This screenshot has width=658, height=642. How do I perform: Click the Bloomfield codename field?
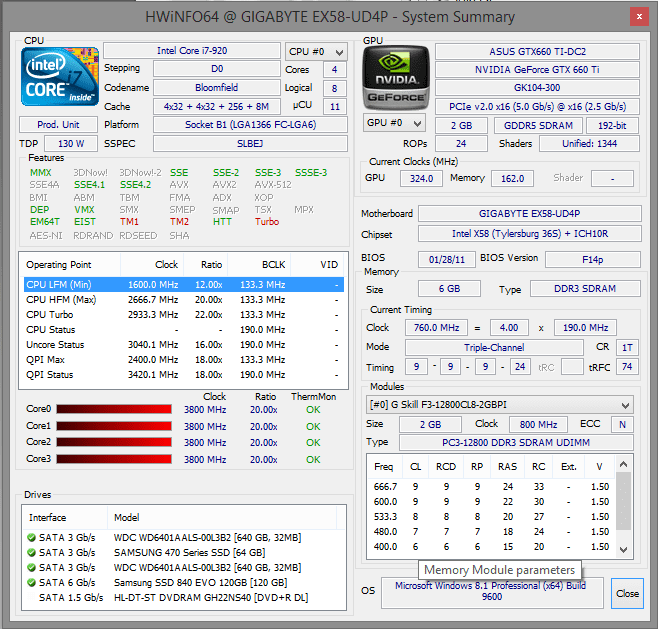pyautogui.click(x=217, y=88)
